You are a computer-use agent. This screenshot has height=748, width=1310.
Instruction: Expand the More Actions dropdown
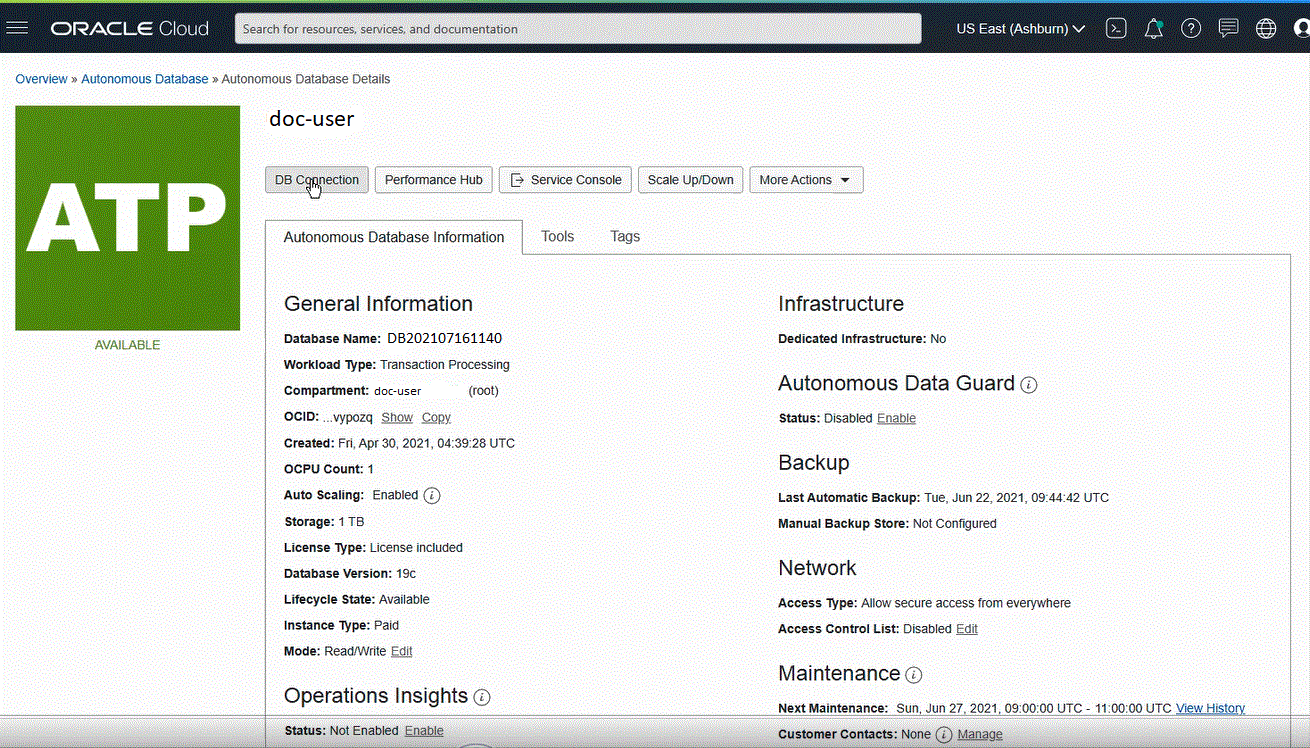(x=805, y=180)
